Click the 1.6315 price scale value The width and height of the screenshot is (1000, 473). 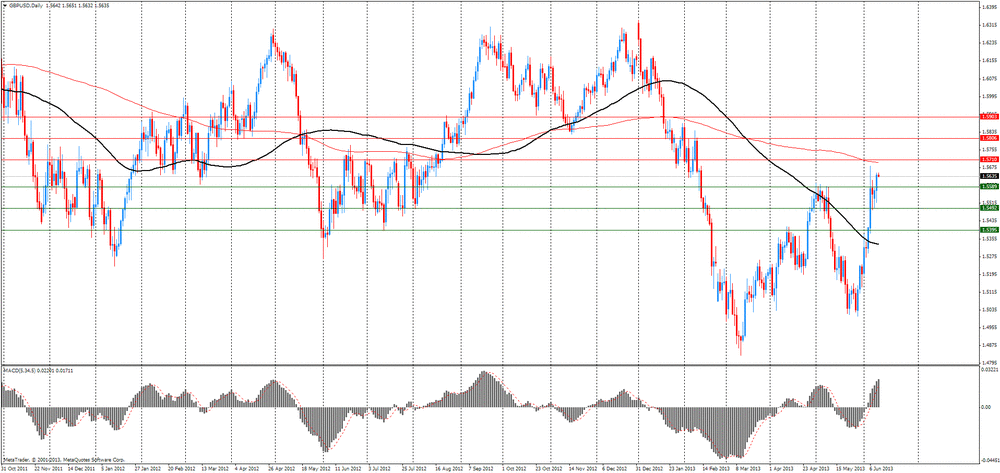pyautogui.click(x=990, y=26)
